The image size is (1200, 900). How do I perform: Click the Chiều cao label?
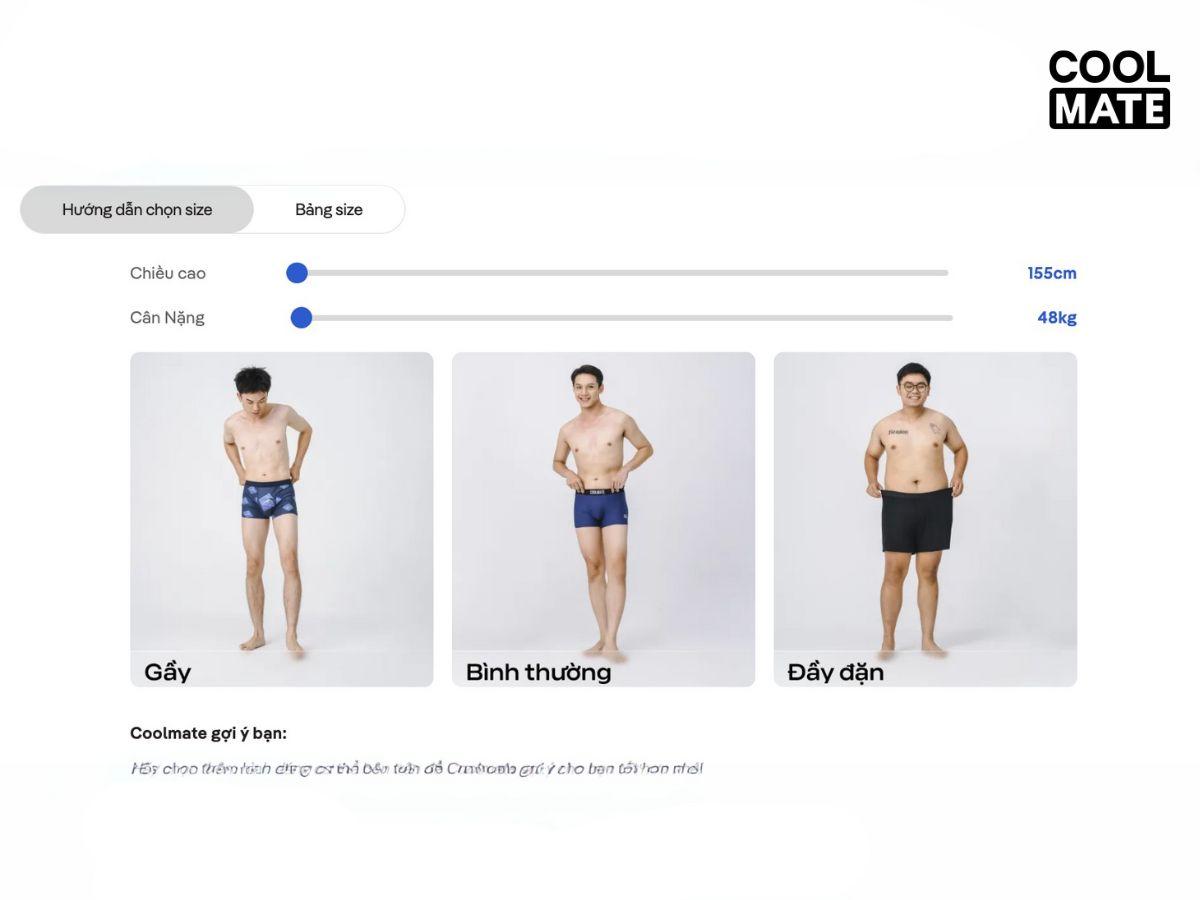tap(168, 273)
